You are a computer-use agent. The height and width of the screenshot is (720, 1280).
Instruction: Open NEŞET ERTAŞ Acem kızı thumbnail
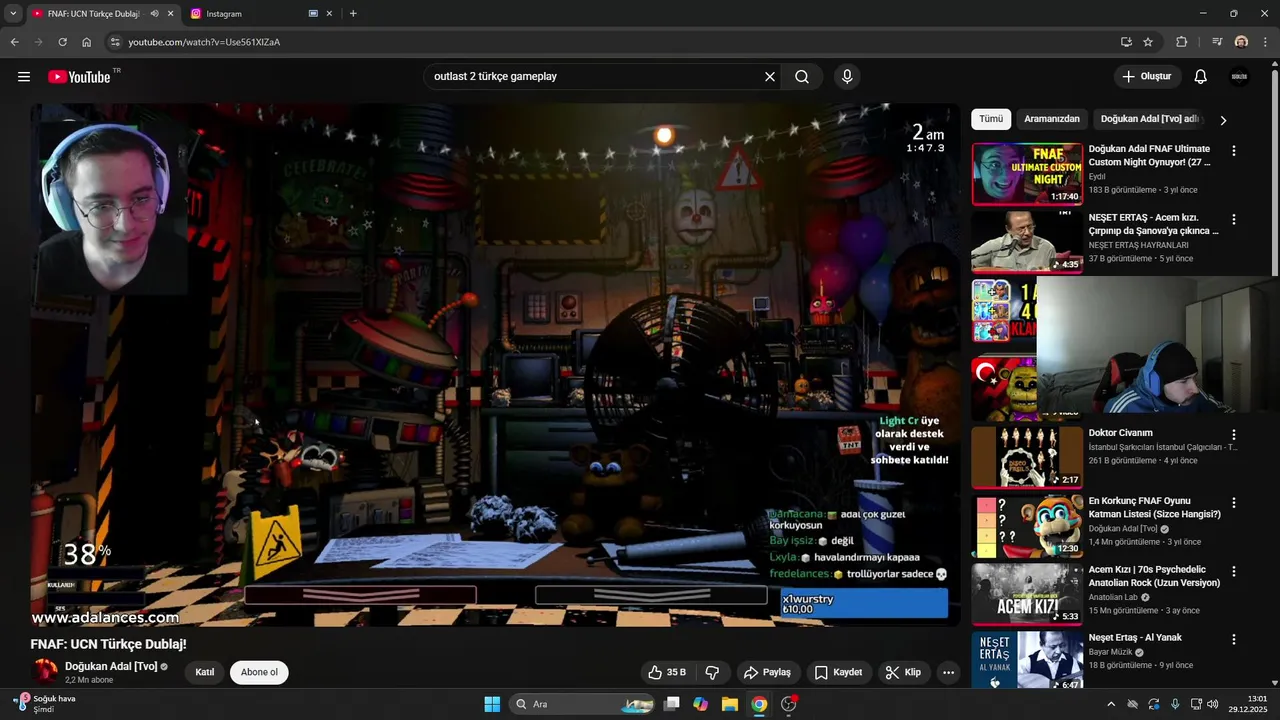1027,242
